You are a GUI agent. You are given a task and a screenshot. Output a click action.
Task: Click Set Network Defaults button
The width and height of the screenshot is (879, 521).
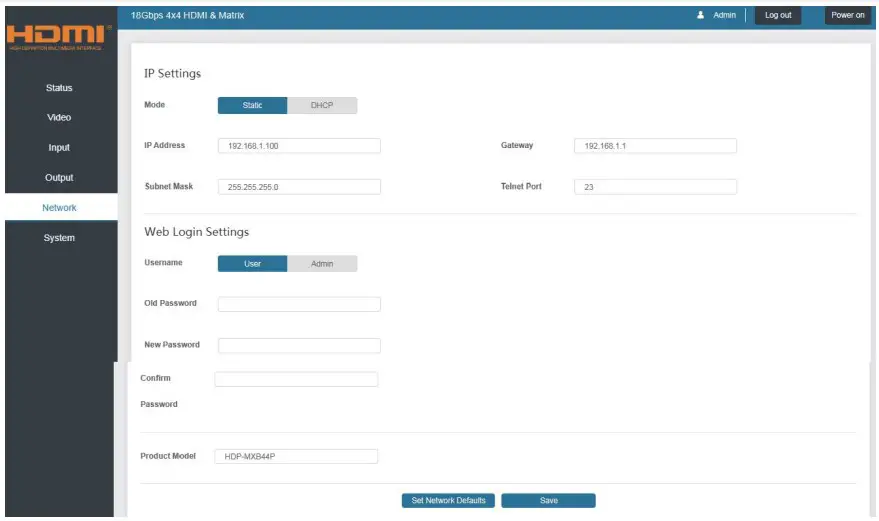point(448,500)
